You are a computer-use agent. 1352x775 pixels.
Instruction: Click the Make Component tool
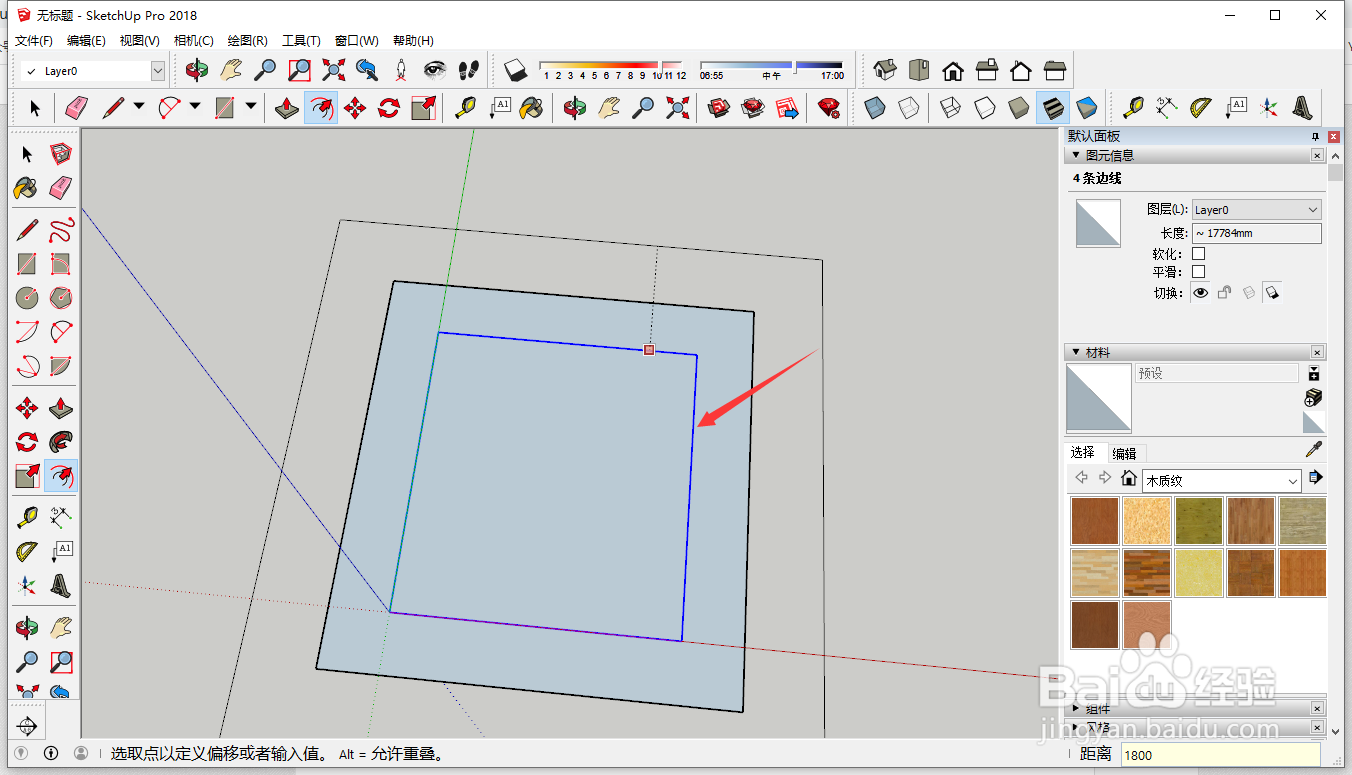point(61,154)
